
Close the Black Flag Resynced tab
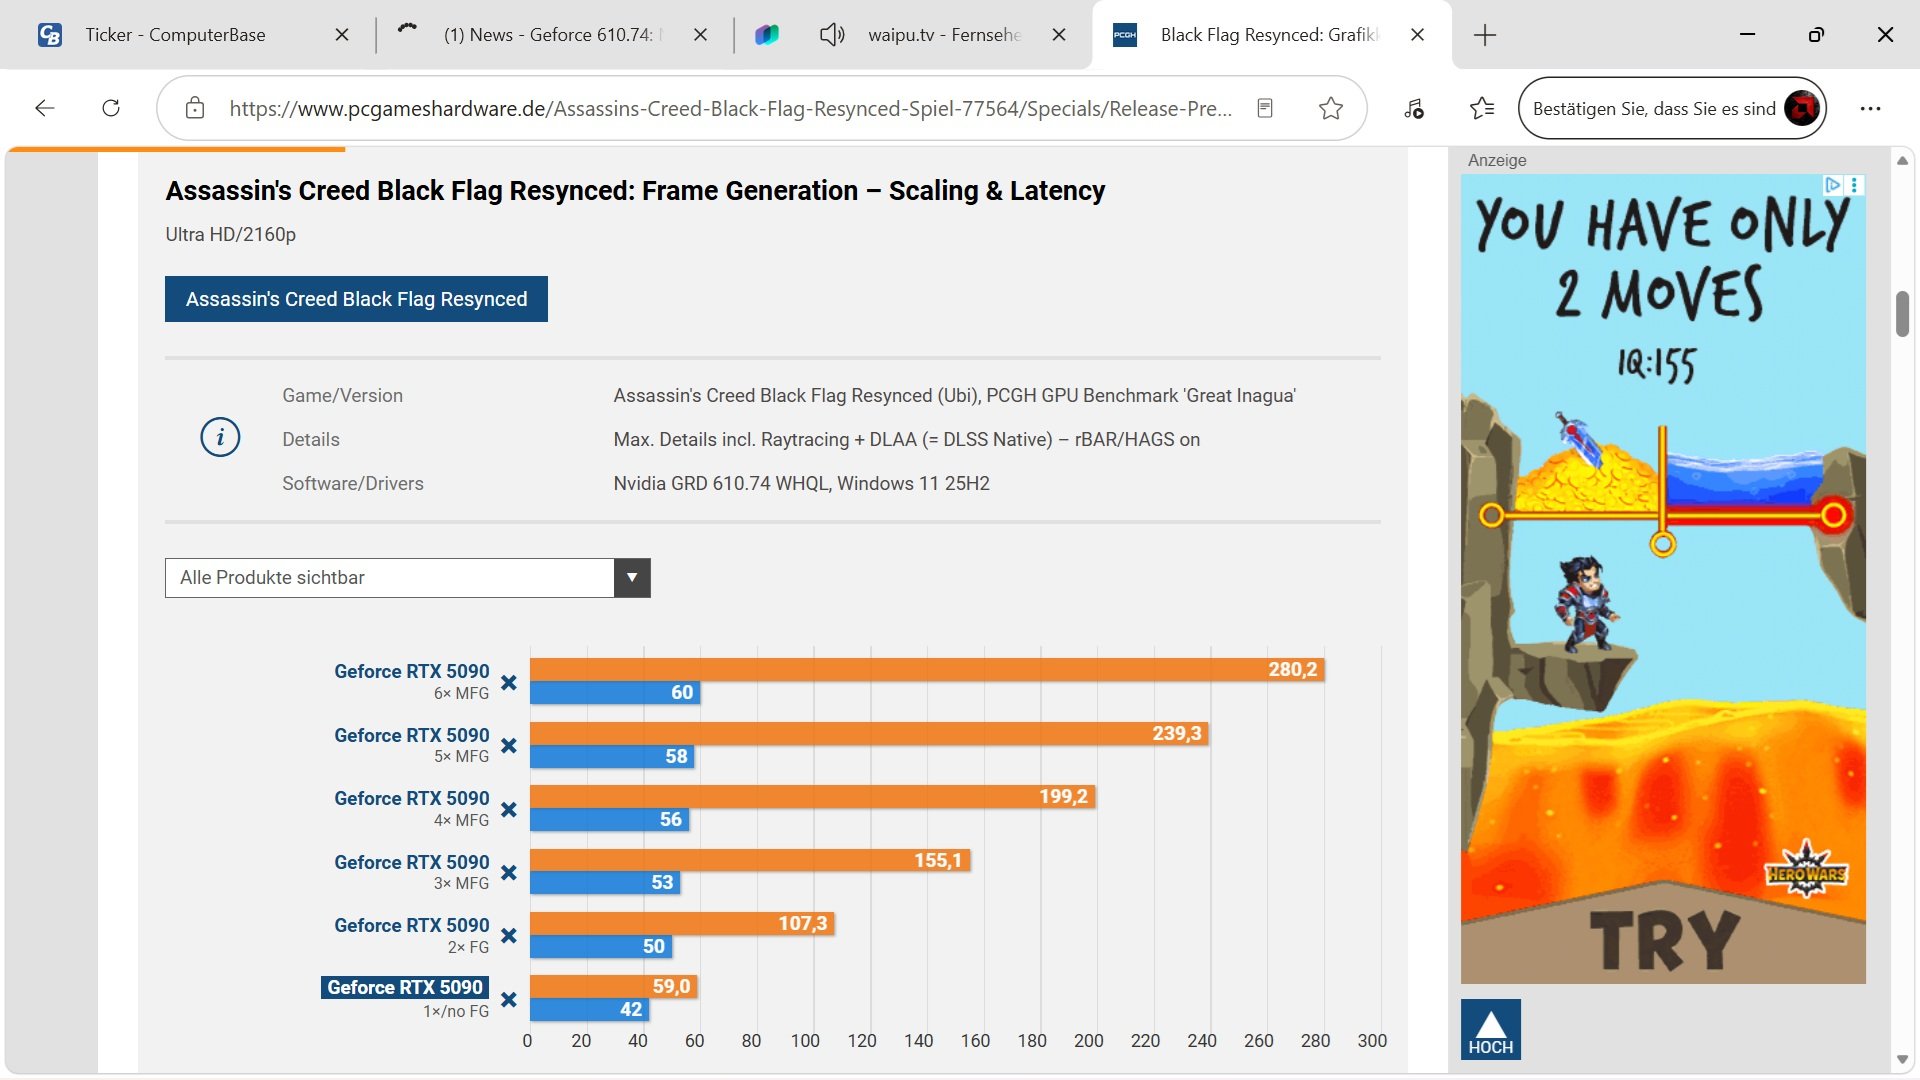(x=1417, y=35)
